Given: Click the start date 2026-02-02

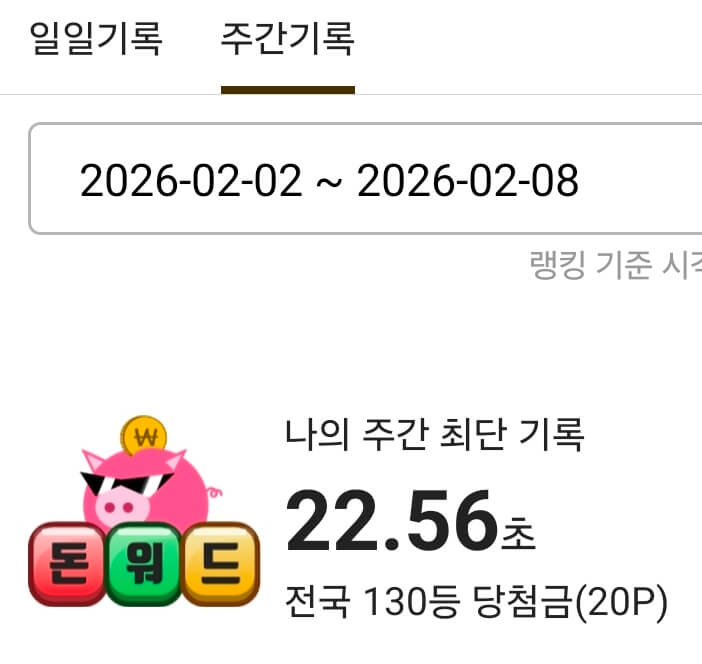Looking at the screenshot, I should pos(191,180).
